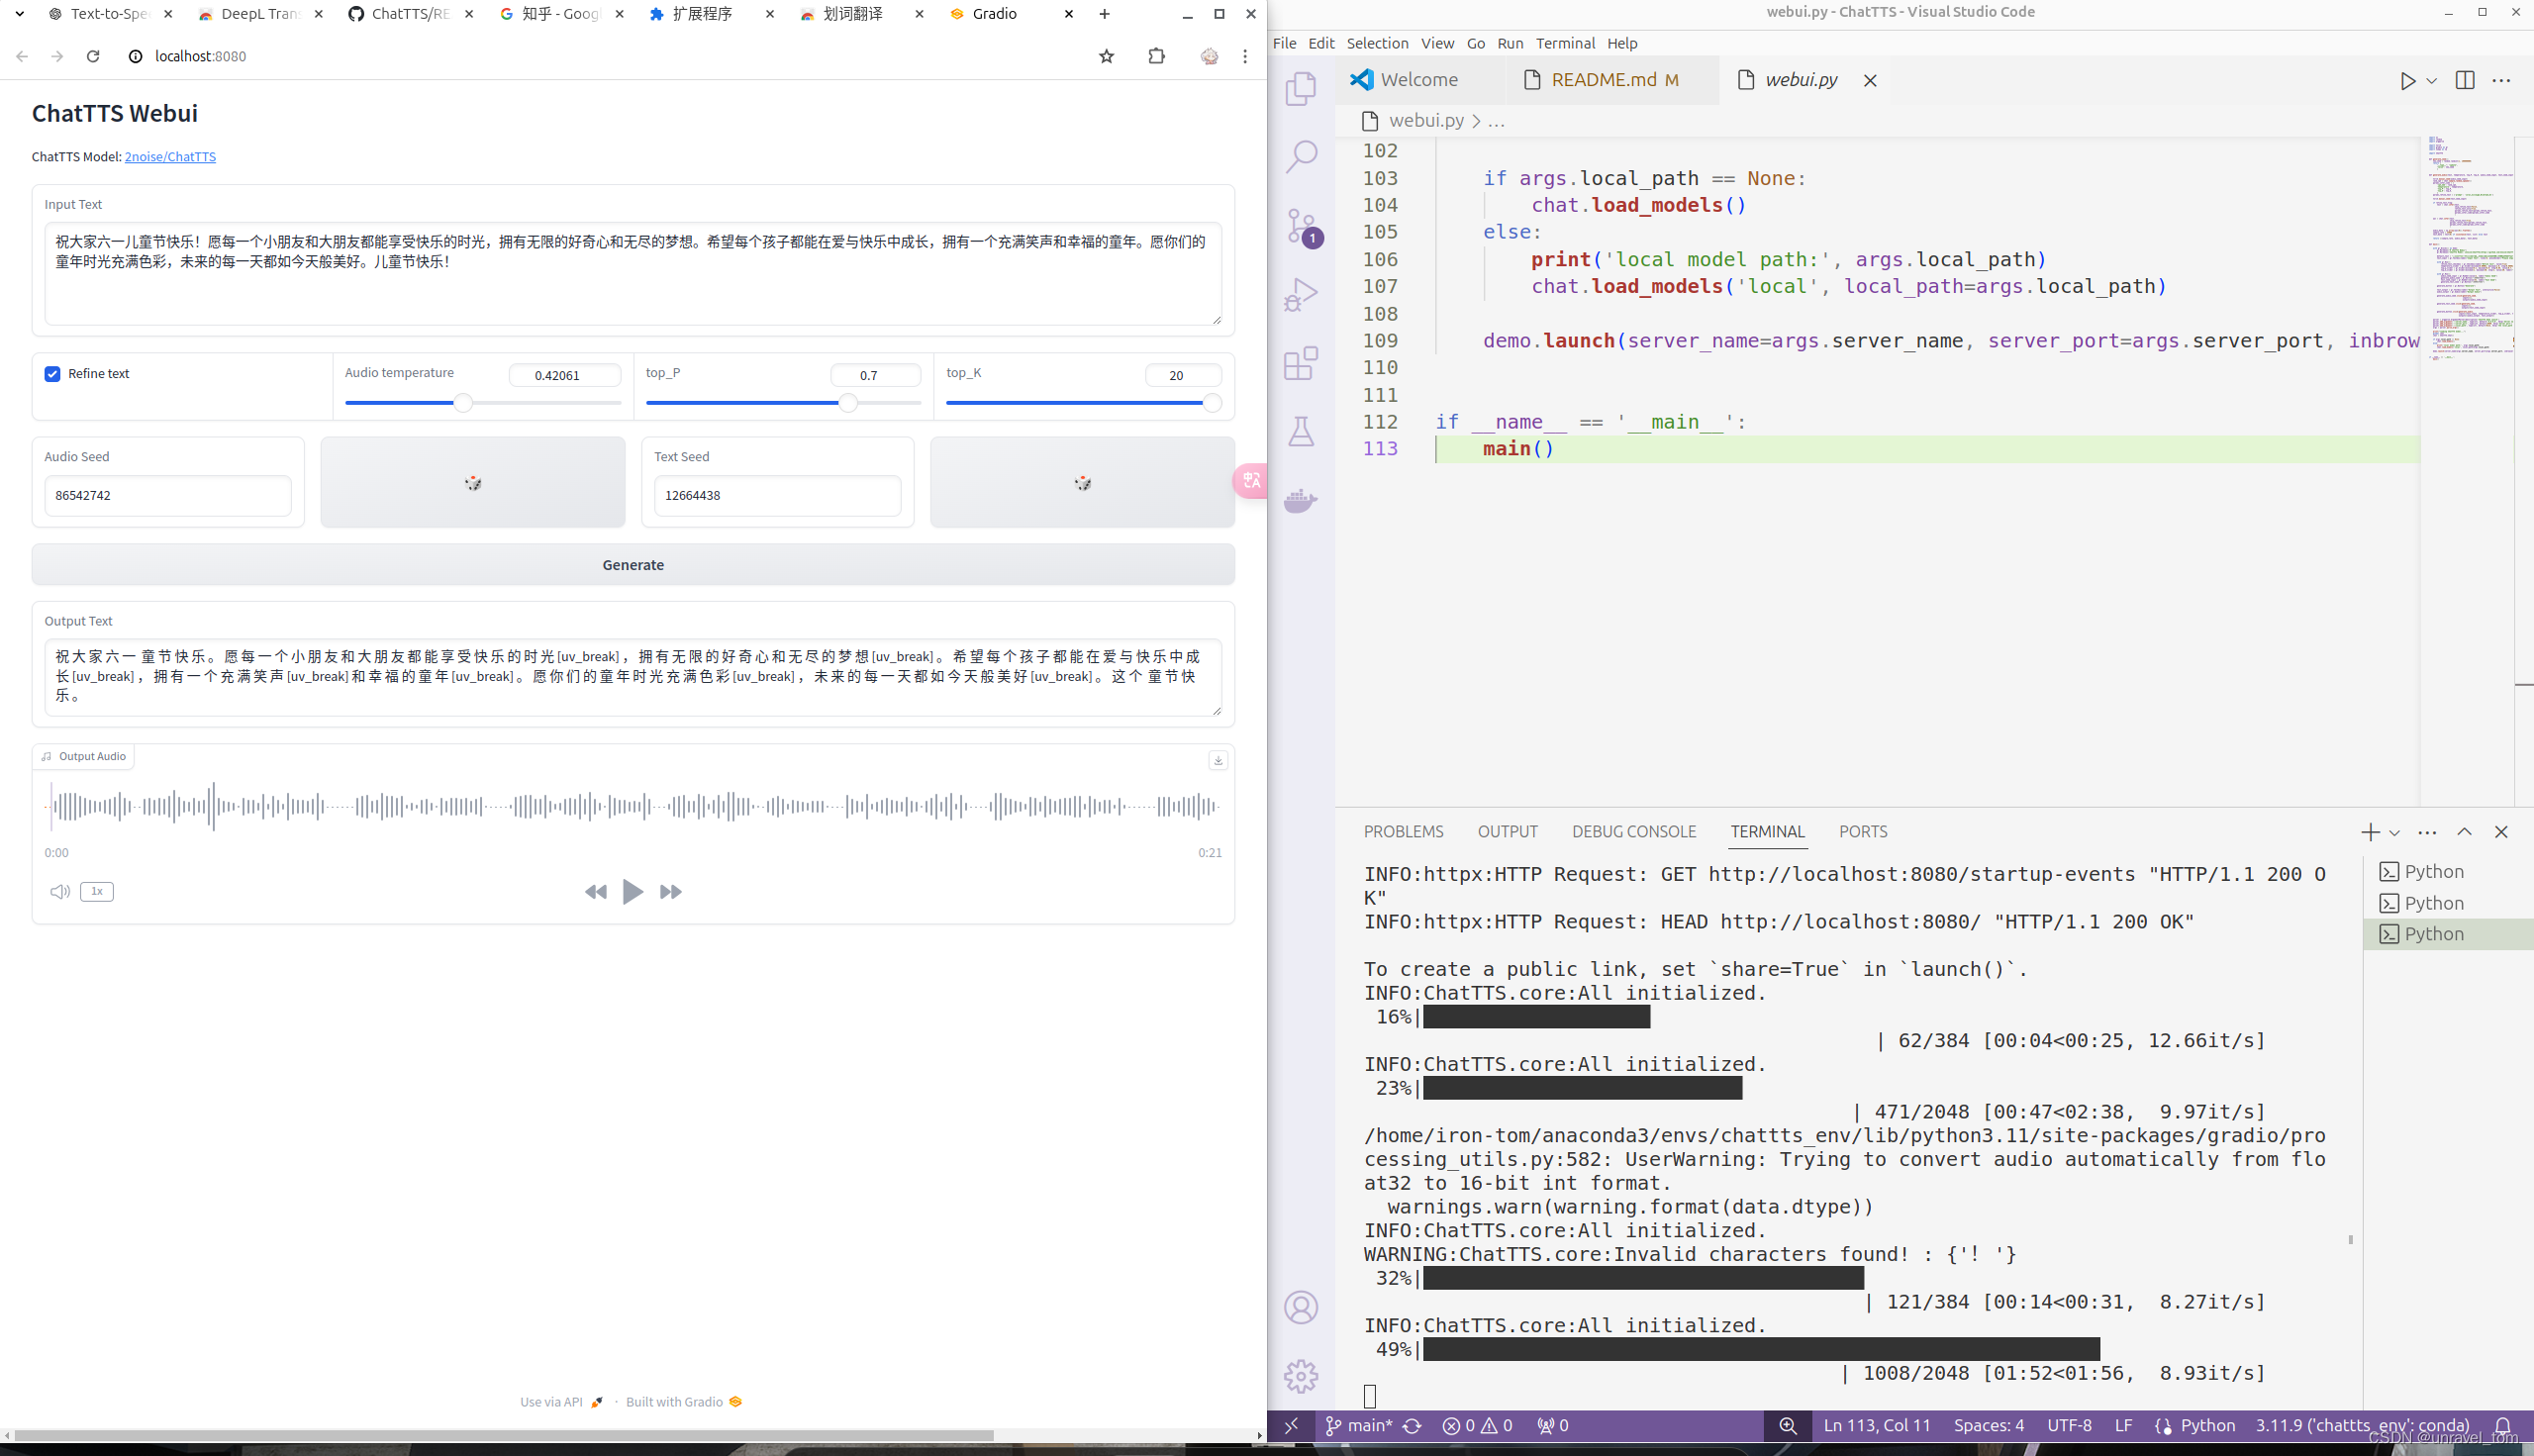Click the play button in Output Audio
The image size is (2534, 1456).
tap(632, 891)
